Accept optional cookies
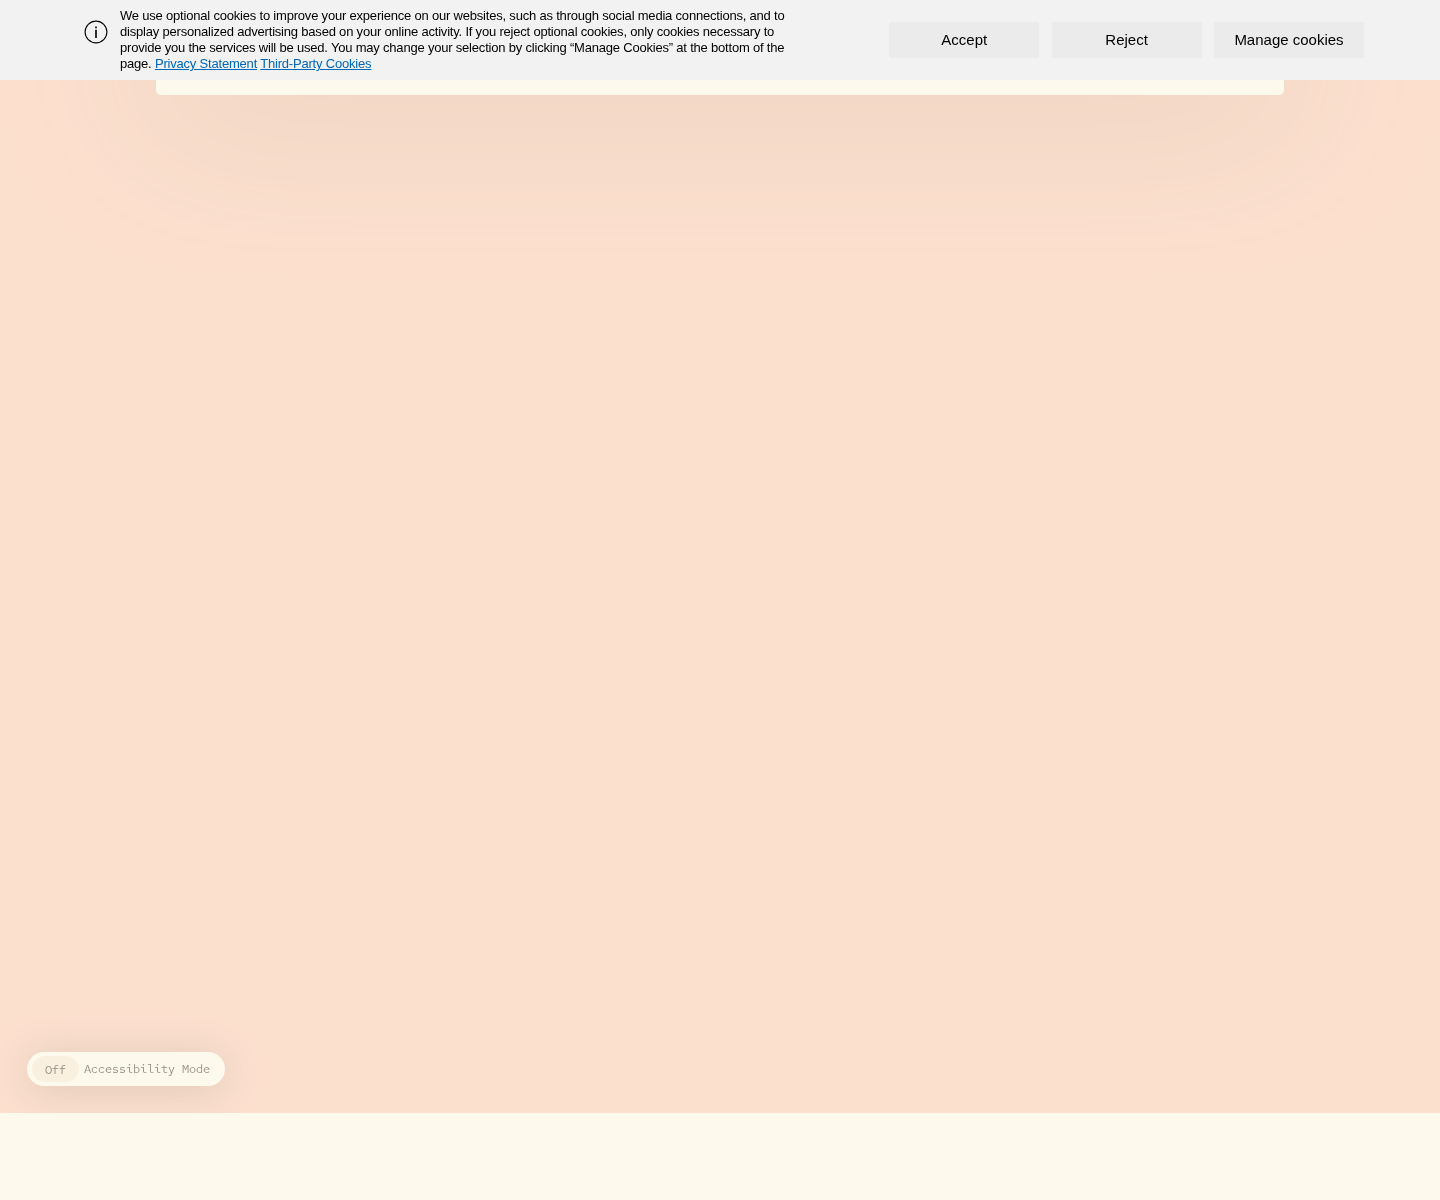 point(963,40)
